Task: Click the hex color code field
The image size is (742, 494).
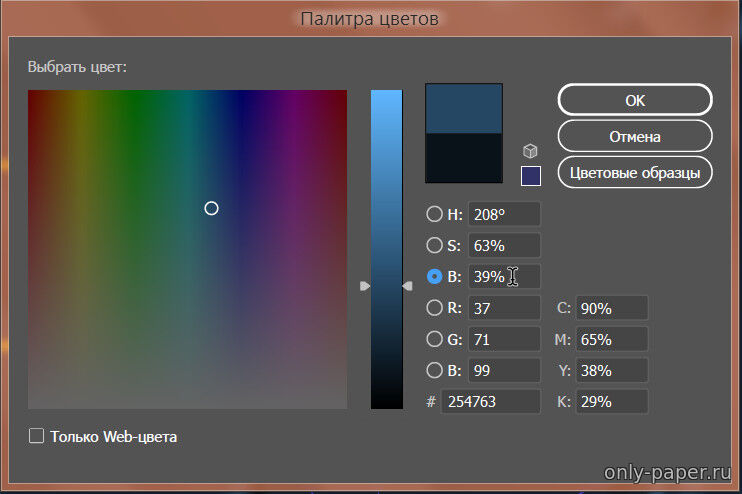Action: [490, 402]
